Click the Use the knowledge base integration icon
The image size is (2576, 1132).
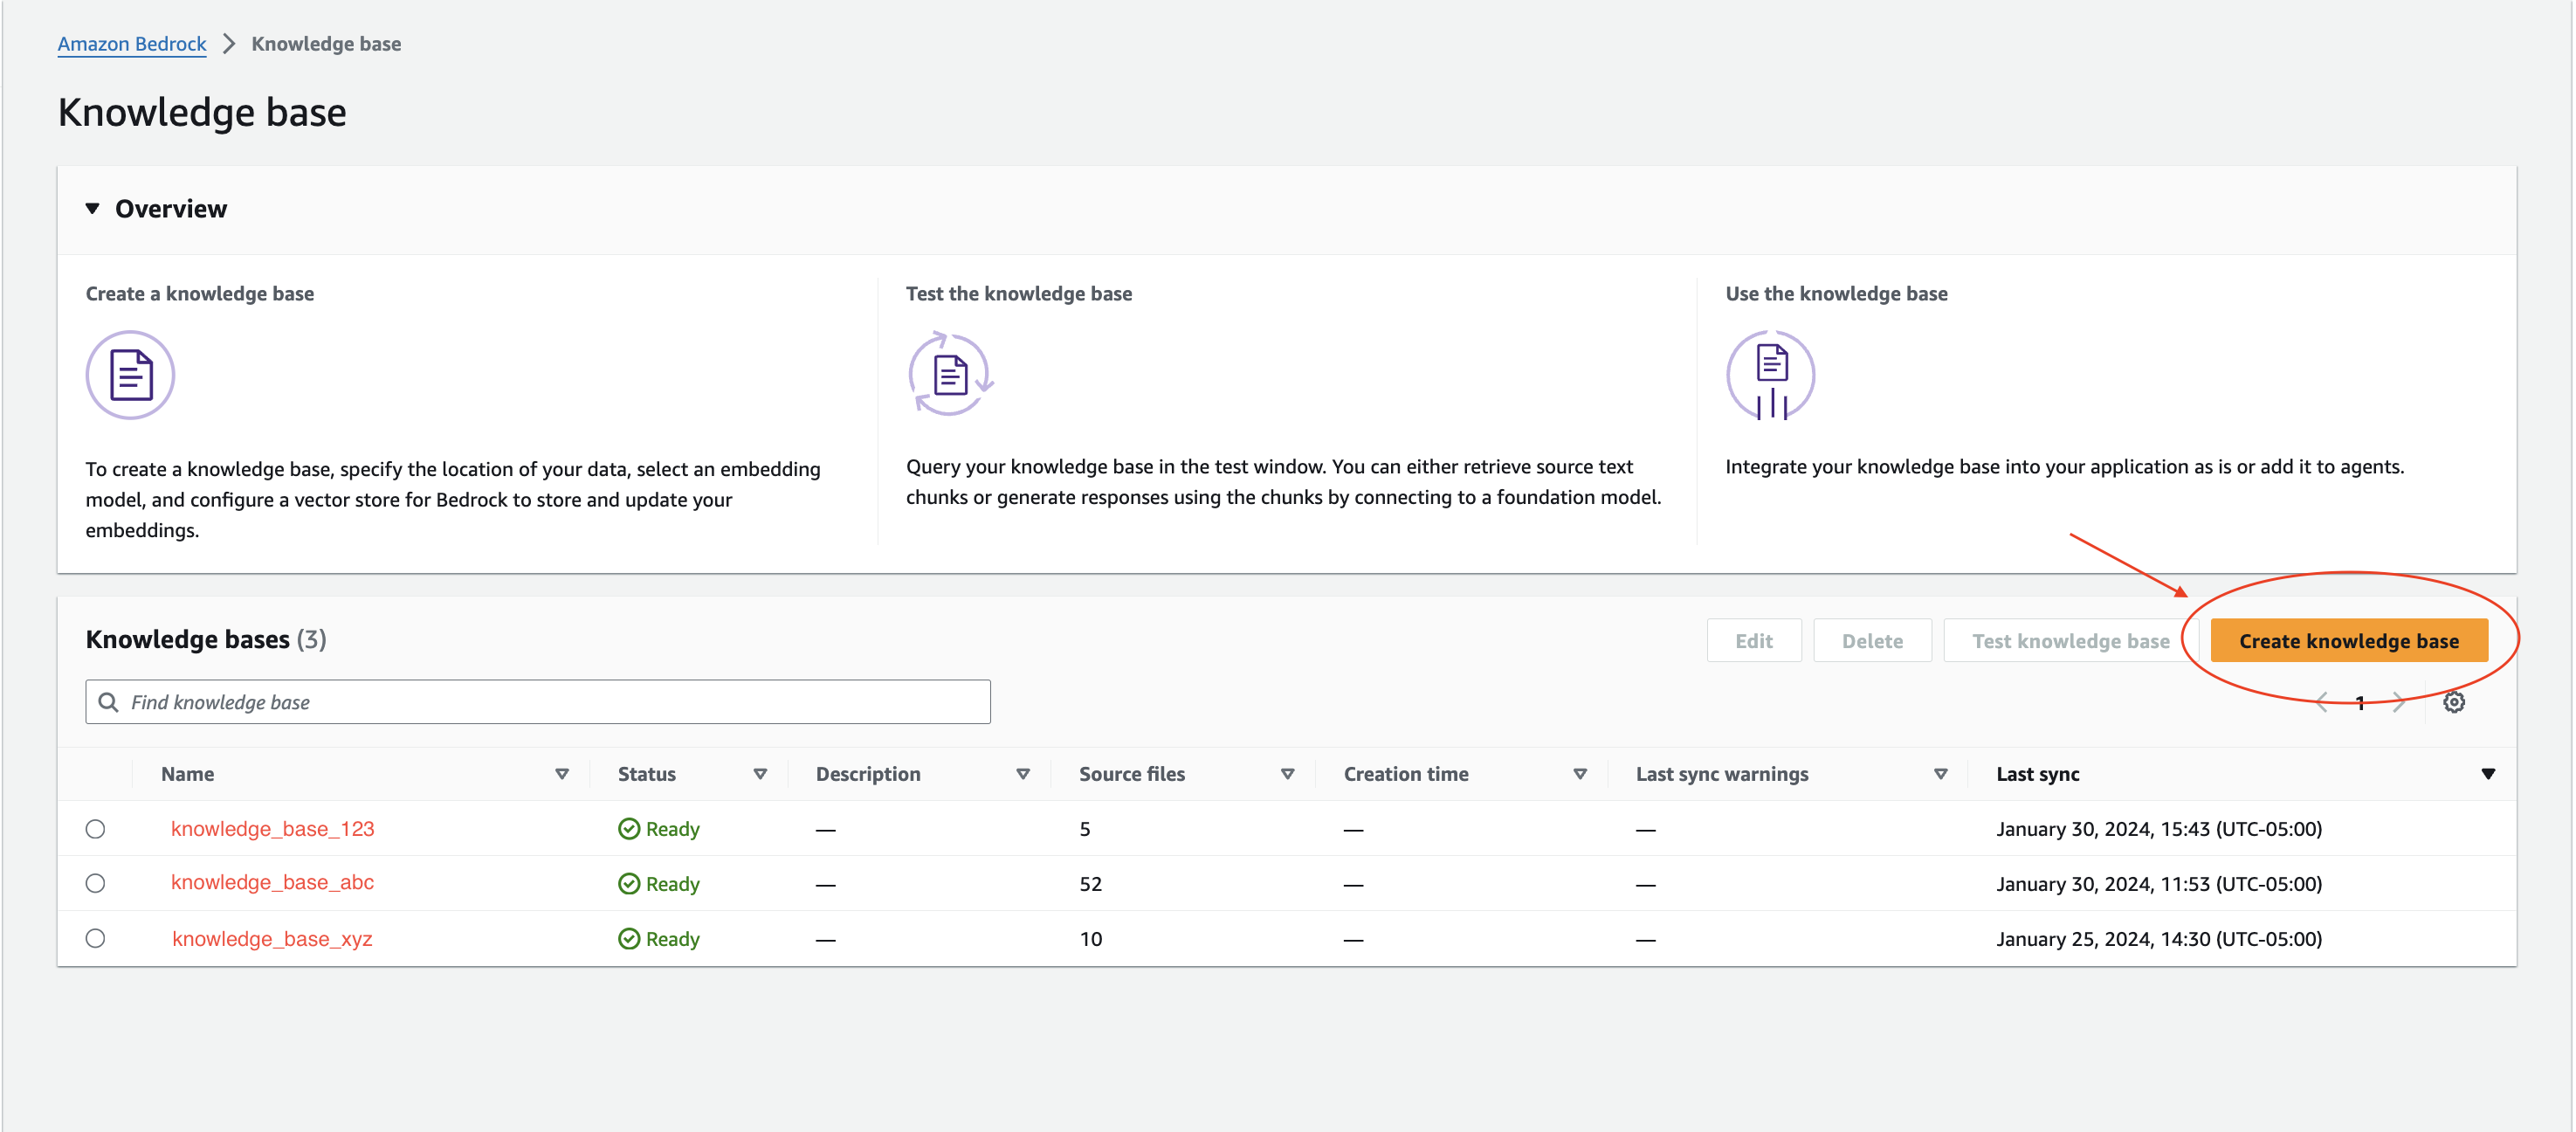coord(1770,375)
